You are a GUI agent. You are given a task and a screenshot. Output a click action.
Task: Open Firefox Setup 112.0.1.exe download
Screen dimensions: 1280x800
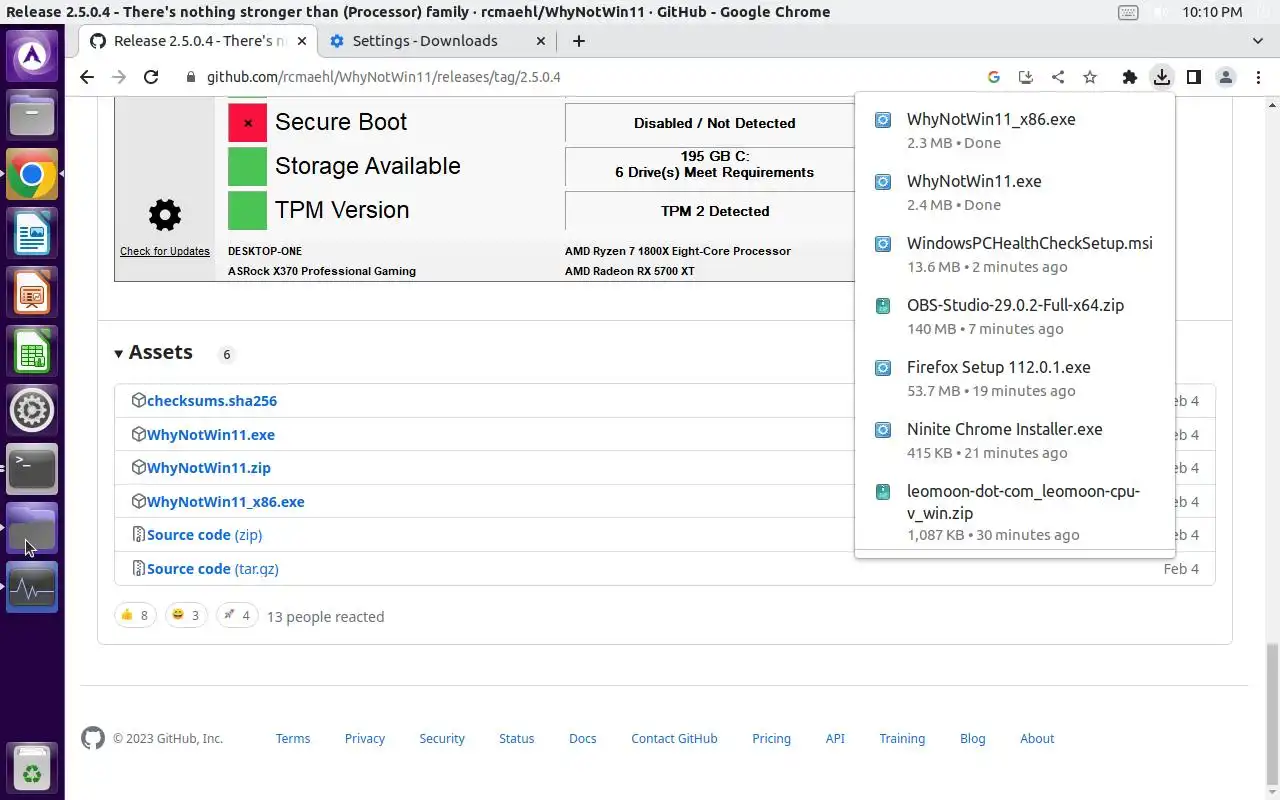pyautogui.click(x=1015, y=378)
